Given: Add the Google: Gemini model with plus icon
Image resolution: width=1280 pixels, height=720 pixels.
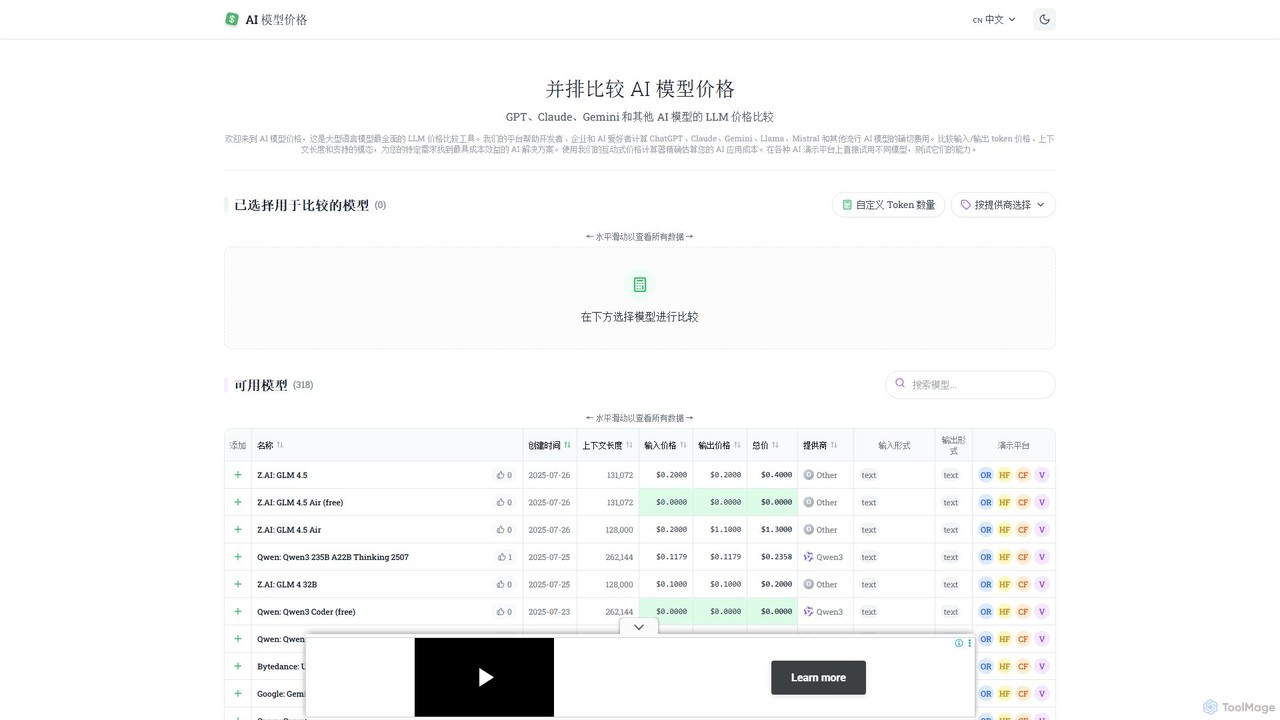Looking at the screenshot, I should point(238,693).
